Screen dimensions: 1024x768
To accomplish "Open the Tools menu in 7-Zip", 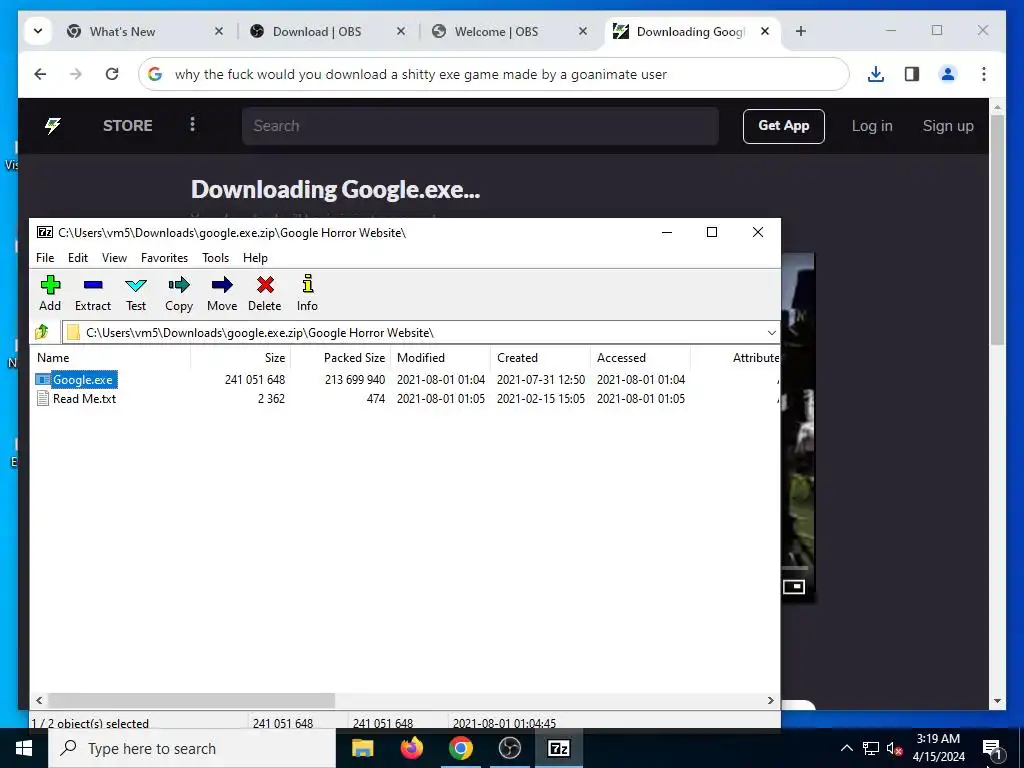I will tap(216, 258).
